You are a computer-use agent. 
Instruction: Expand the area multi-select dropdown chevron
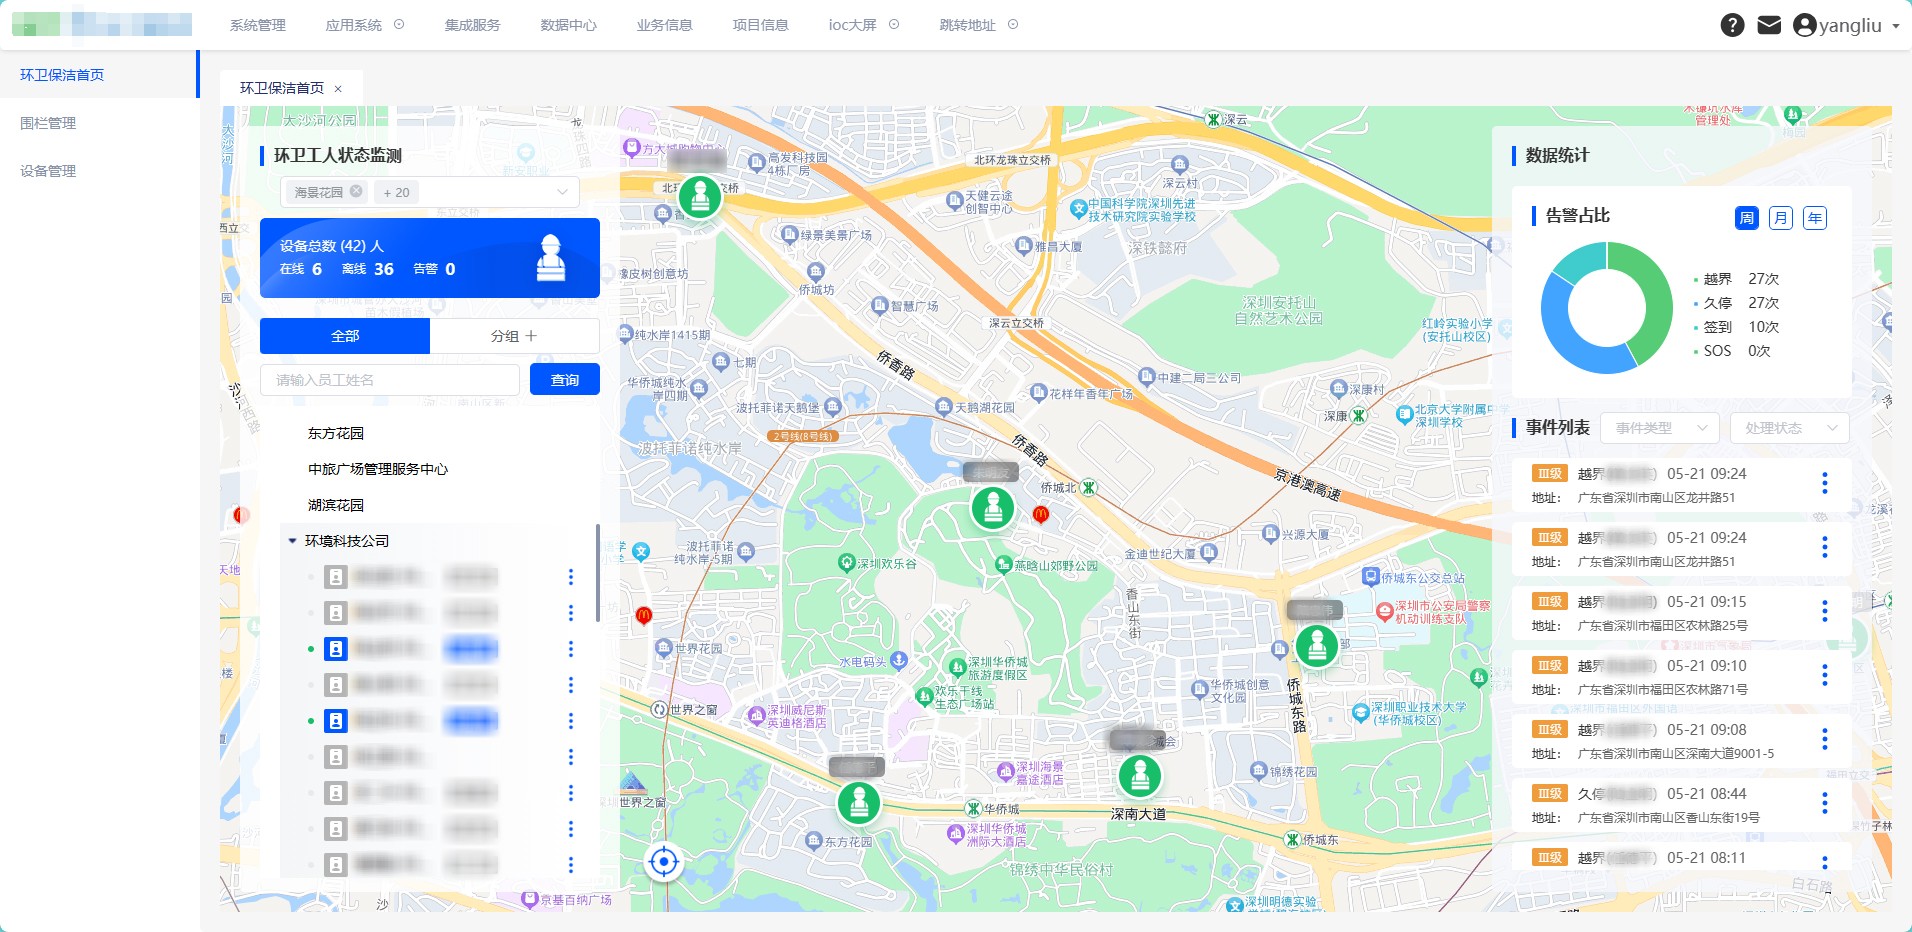coord(562,192)
